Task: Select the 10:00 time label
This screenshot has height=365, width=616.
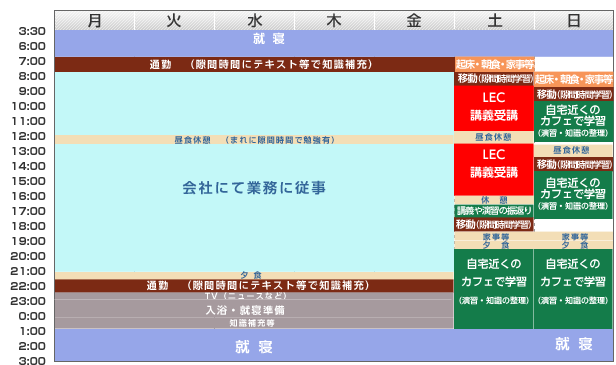Action: coord(28,106)
